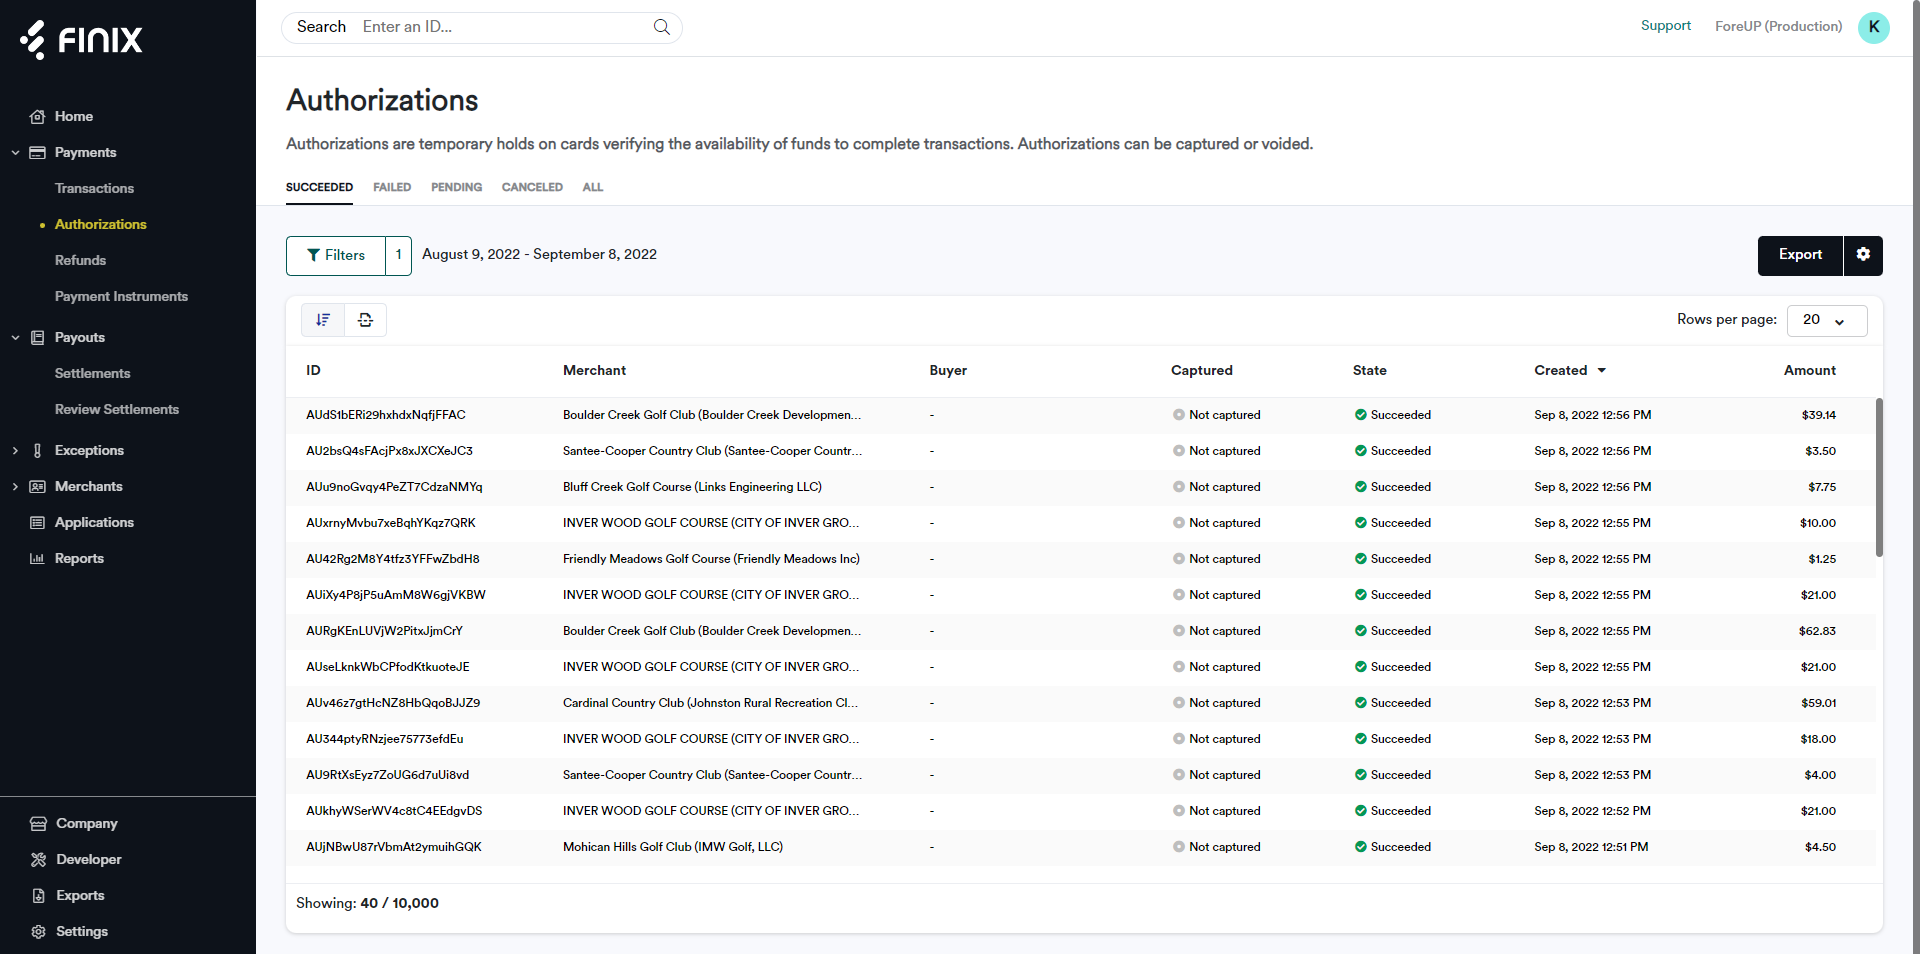Open the Filters button
Viewport: 1920px width, 954px height.
(336, 256)
